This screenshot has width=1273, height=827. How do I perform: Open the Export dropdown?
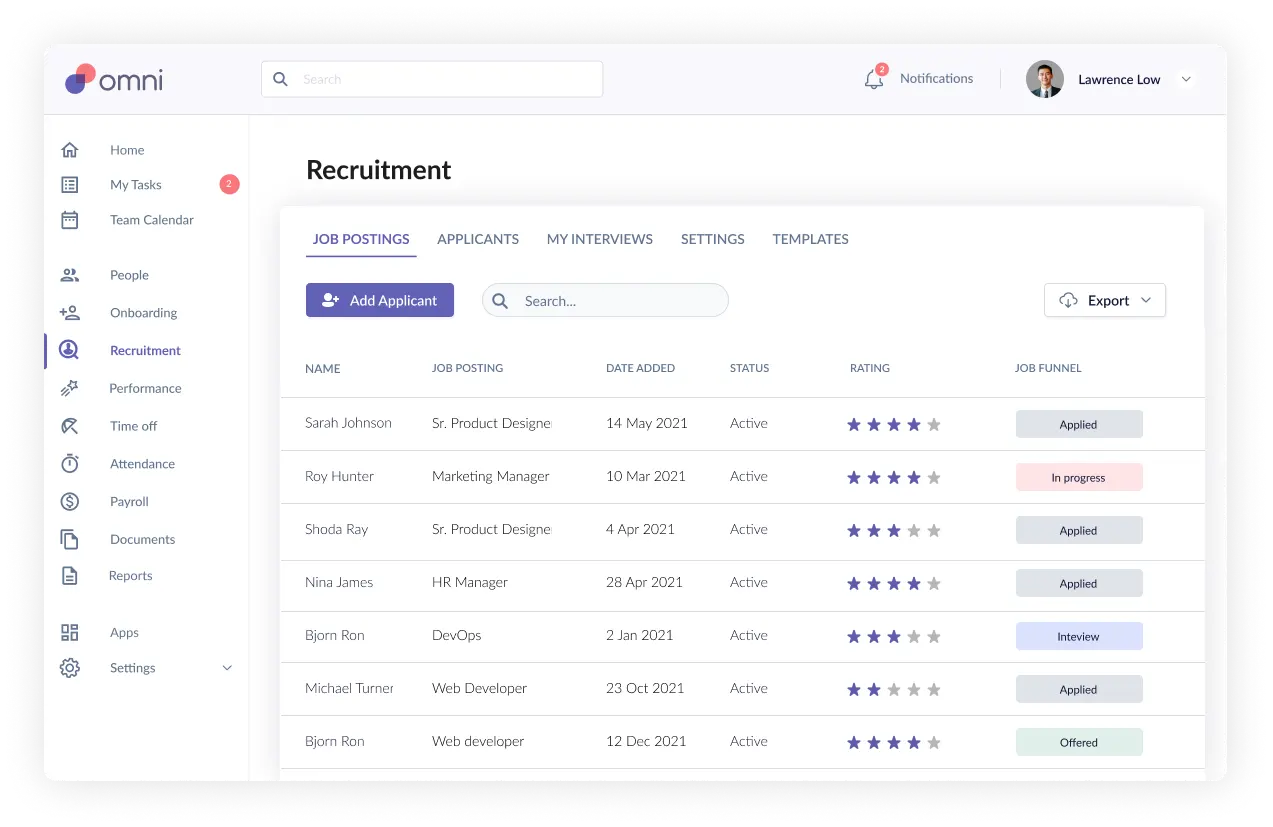[1105, 301]
